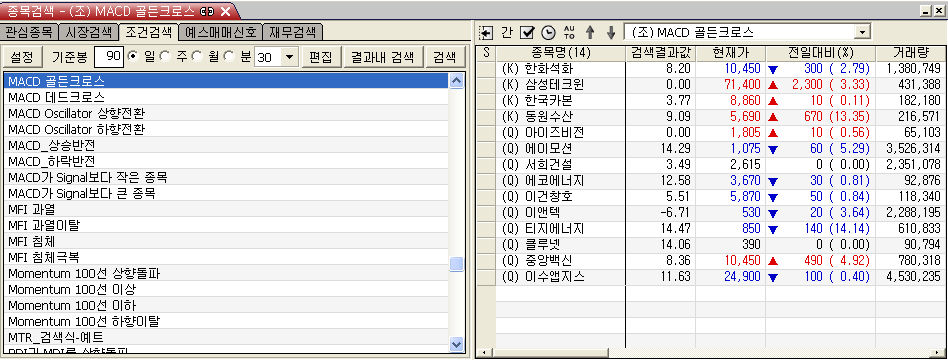Click the AUTO icon
This screenshot has width=948, height=360.
(x=569, y=32)
